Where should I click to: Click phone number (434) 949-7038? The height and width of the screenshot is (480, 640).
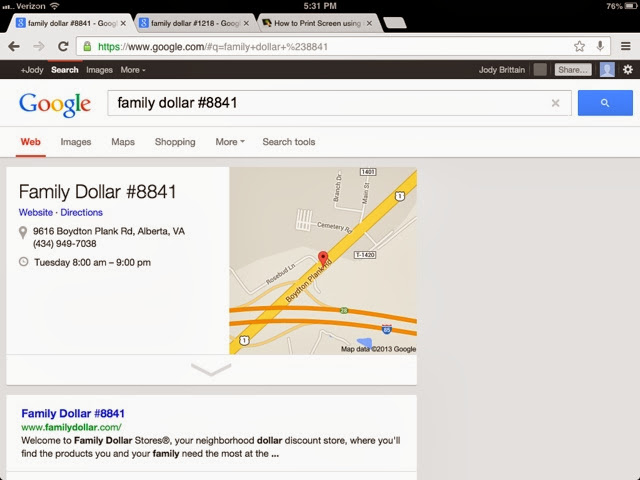pos(64,244)
